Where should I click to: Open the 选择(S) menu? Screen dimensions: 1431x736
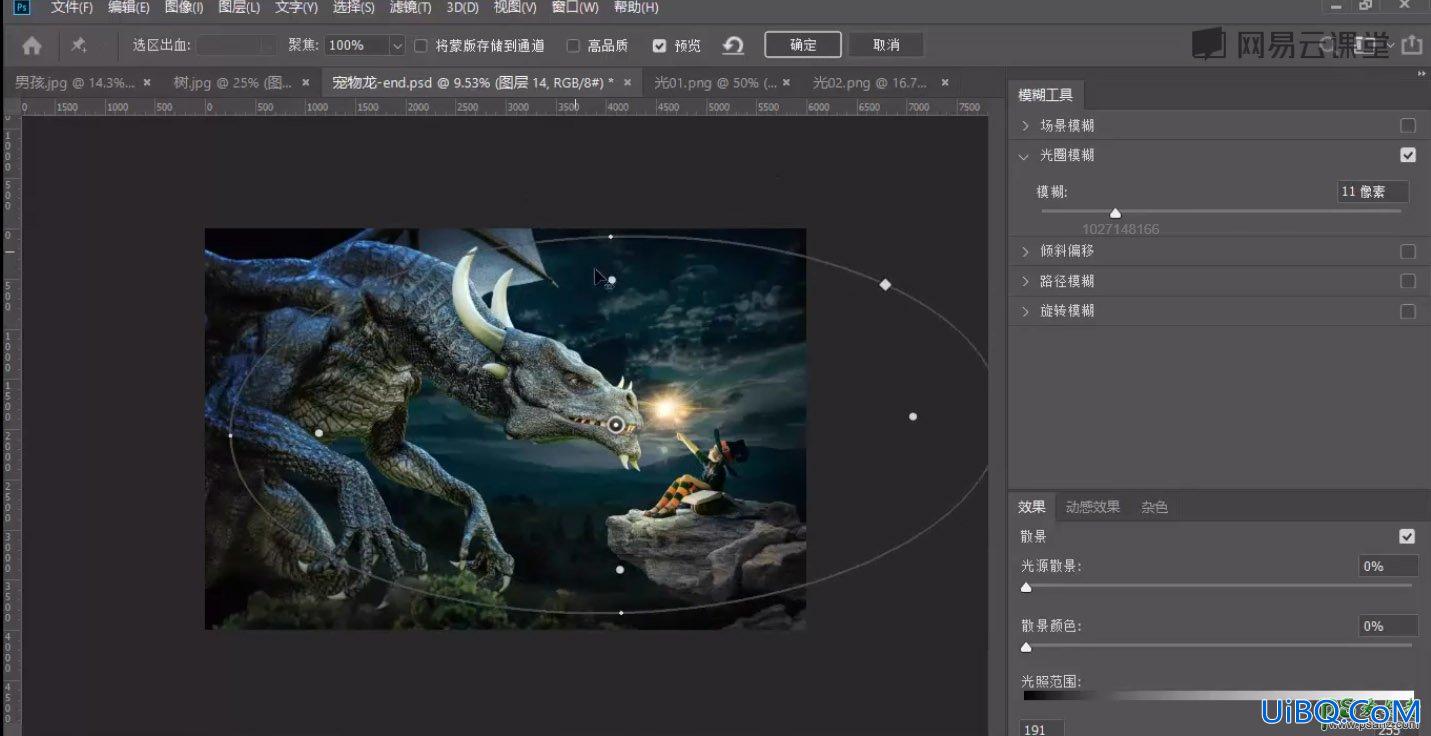(x=354, y=8)
